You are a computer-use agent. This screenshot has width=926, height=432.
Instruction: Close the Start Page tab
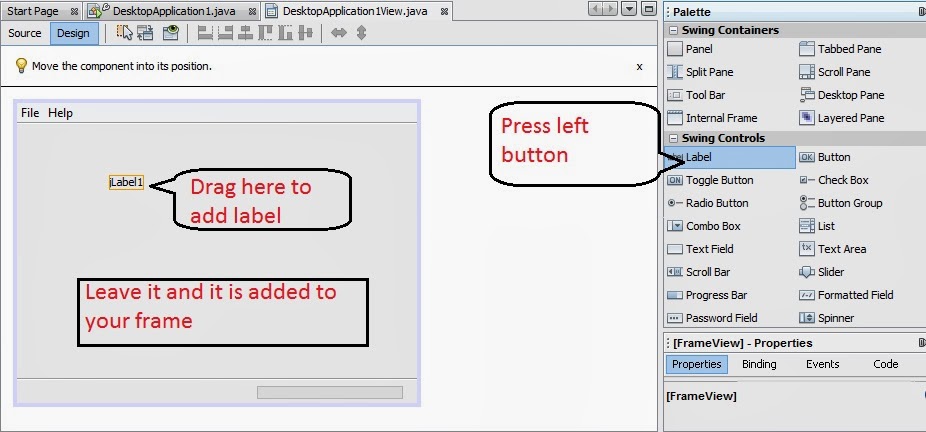point(74,11)
